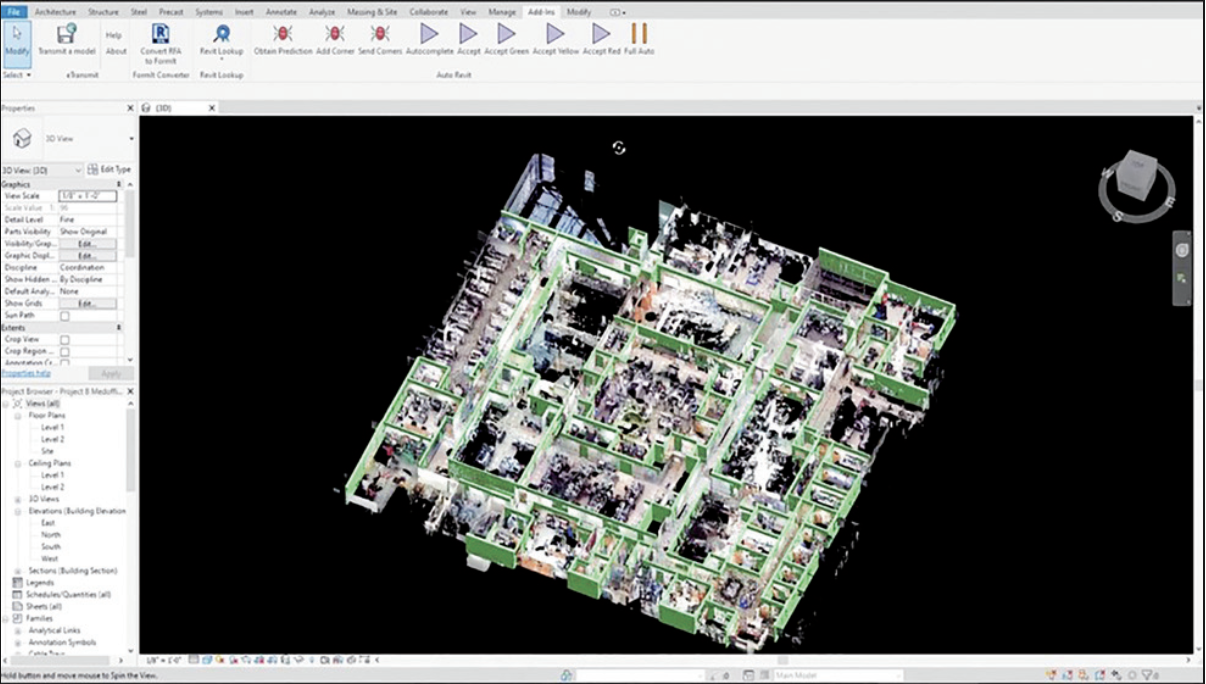Click the View Scale input field
Image resolution: width=1206 pixels, height=684 pixels.
[x=88, y=196]
